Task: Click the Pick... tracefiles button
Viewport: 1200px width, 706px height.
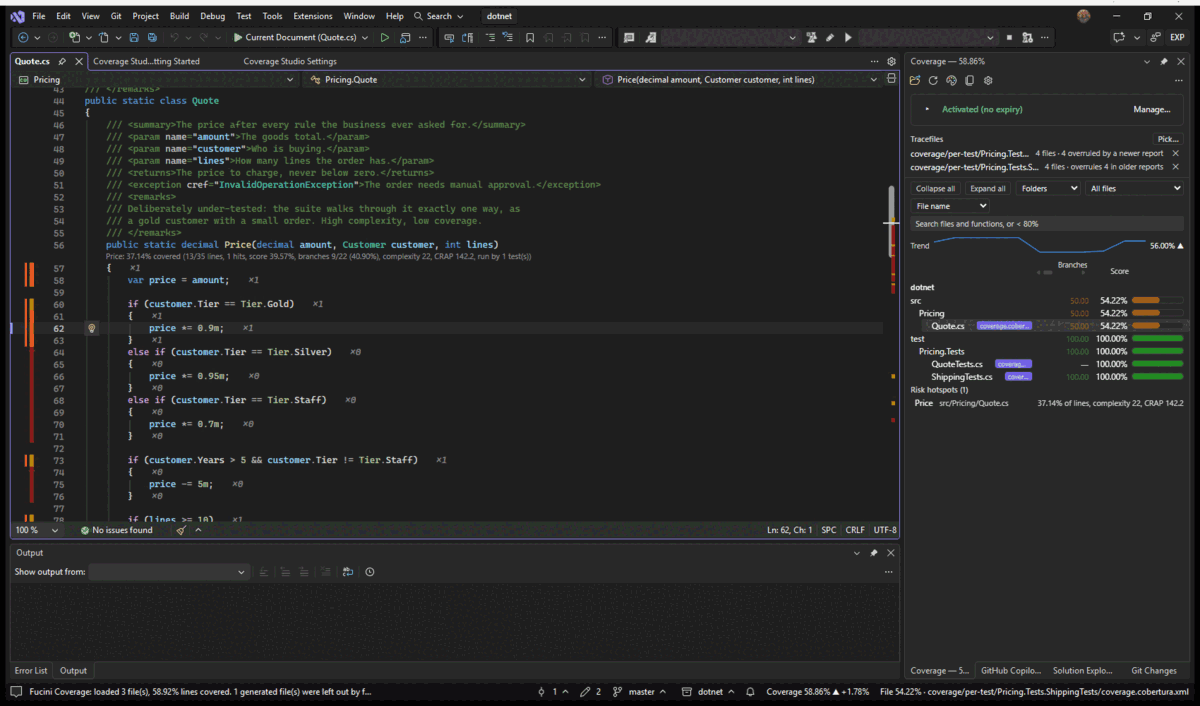Action: pos(1167,139)
